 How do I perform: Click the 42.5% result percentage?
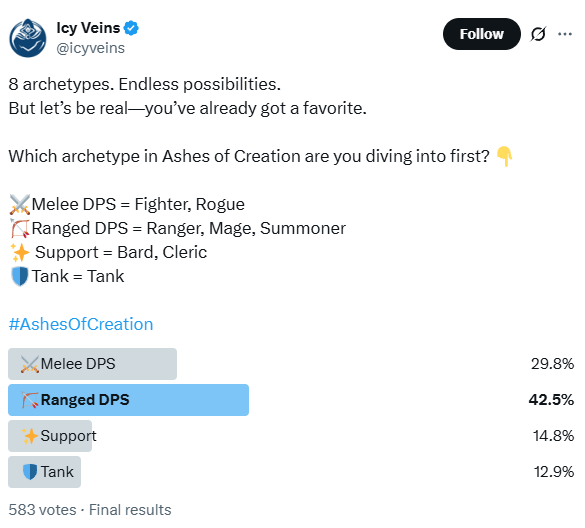(x=551, y=400)
